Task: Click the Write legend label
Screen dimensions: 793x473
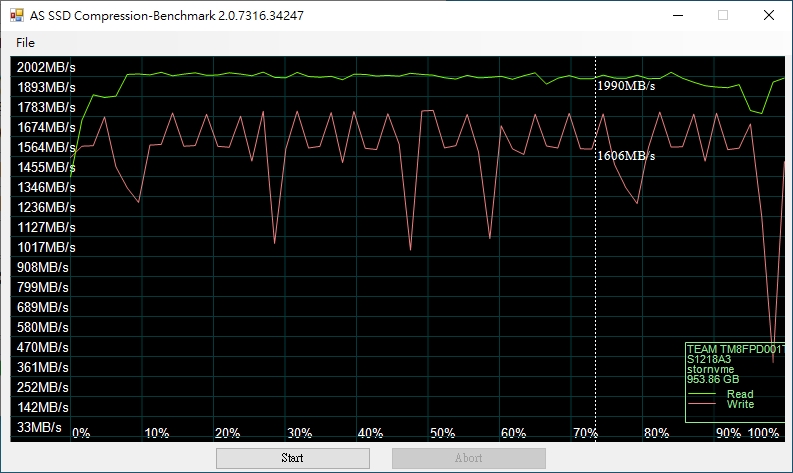Action: (x=740, y=404)
